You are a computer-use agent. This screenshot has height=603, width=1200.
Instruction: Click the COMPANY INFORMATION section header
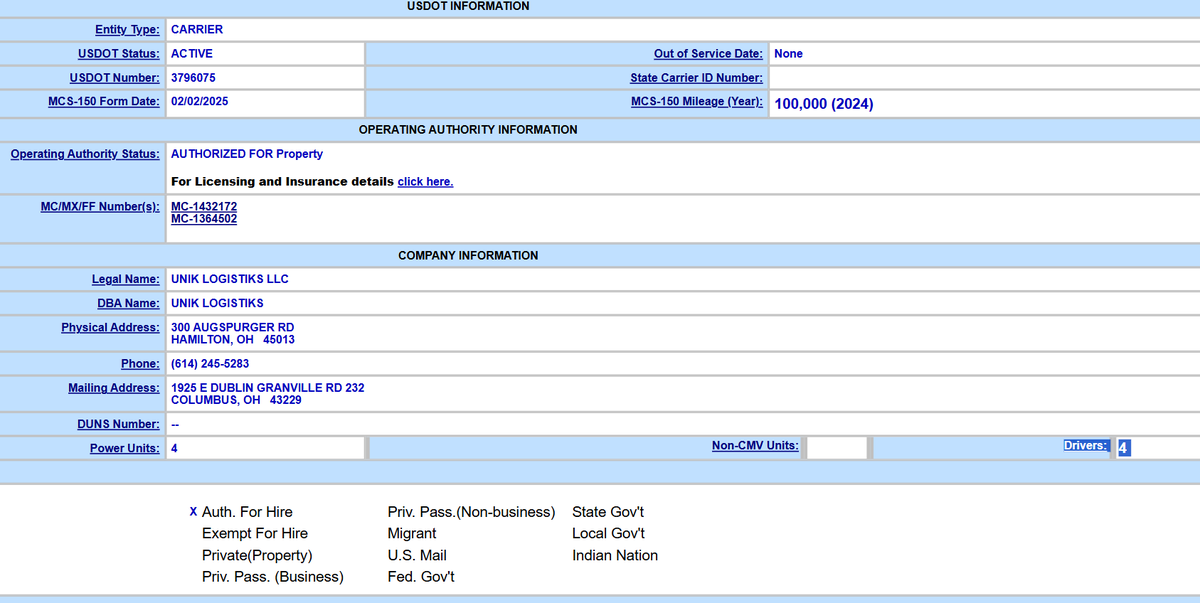[468, 256]
